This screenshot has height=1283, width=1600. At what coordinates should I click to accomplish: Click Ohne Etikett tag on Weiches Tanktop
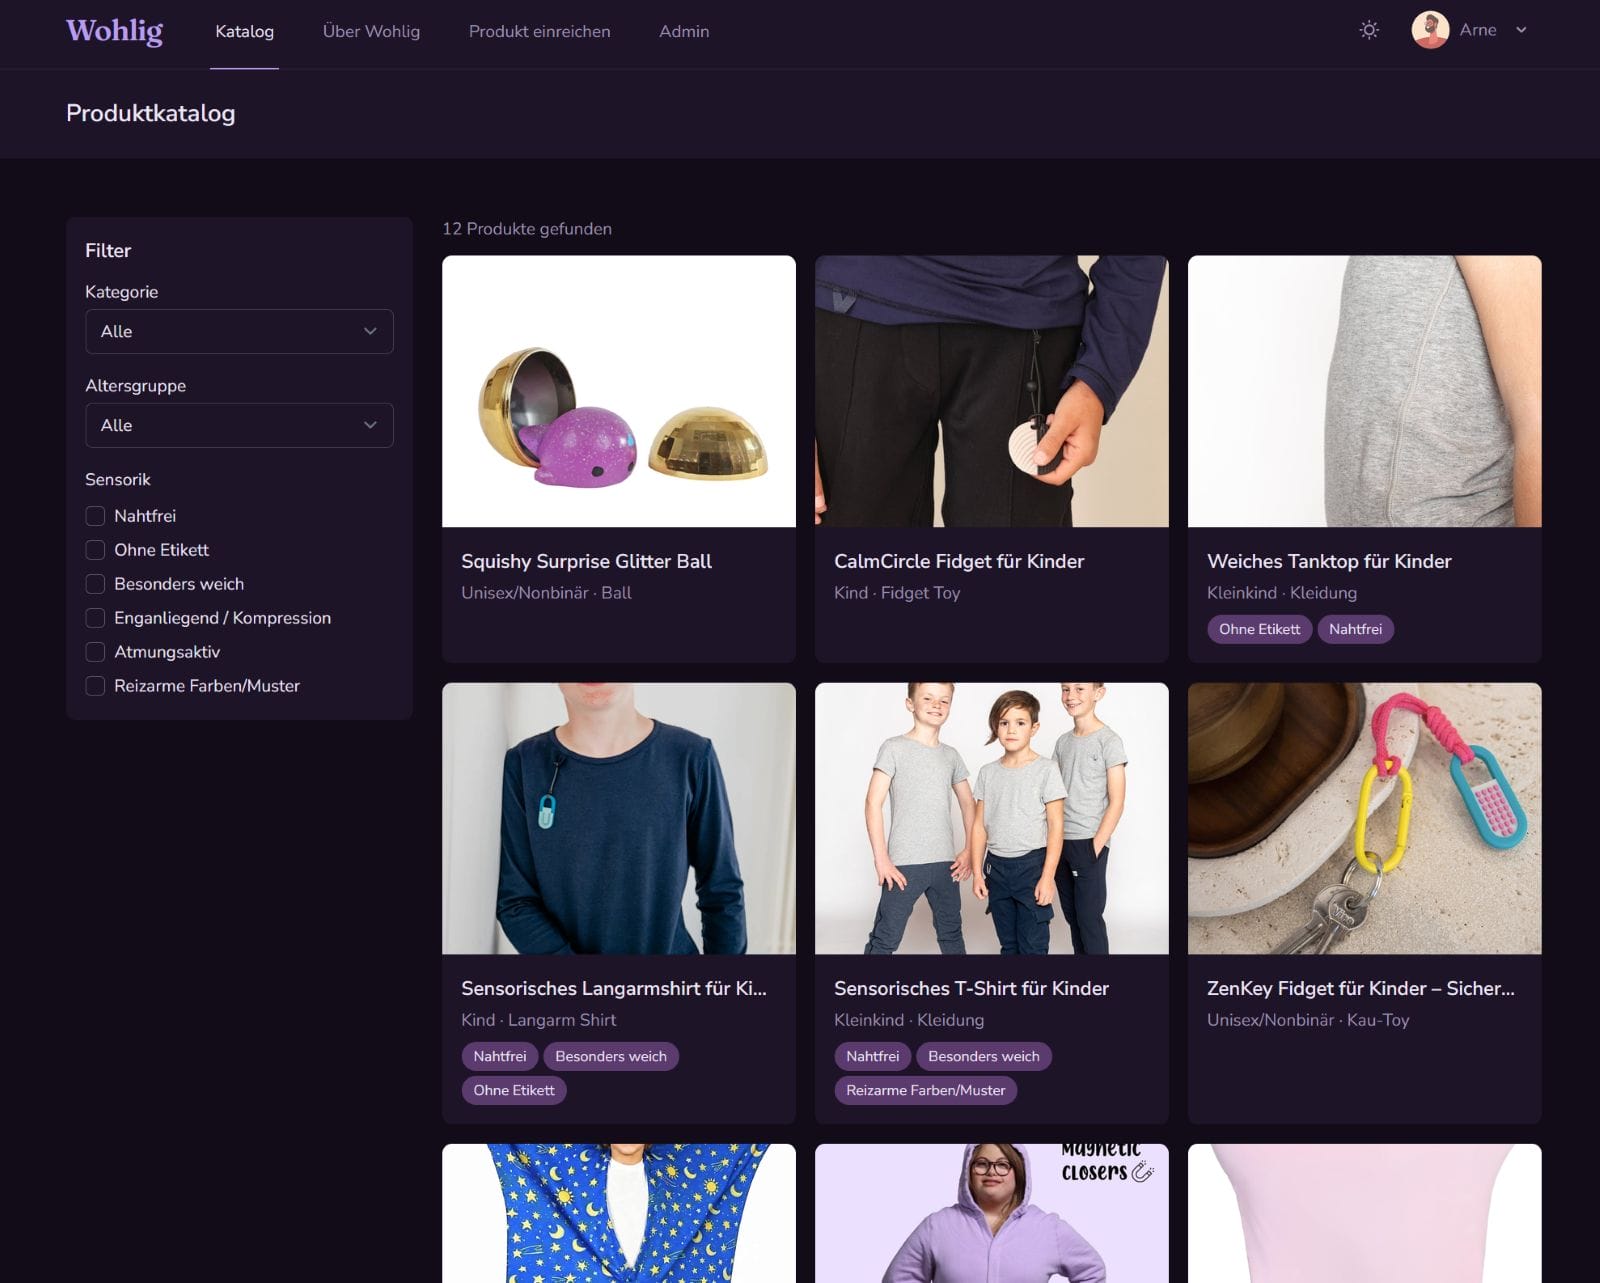[x=1259, y=629]
